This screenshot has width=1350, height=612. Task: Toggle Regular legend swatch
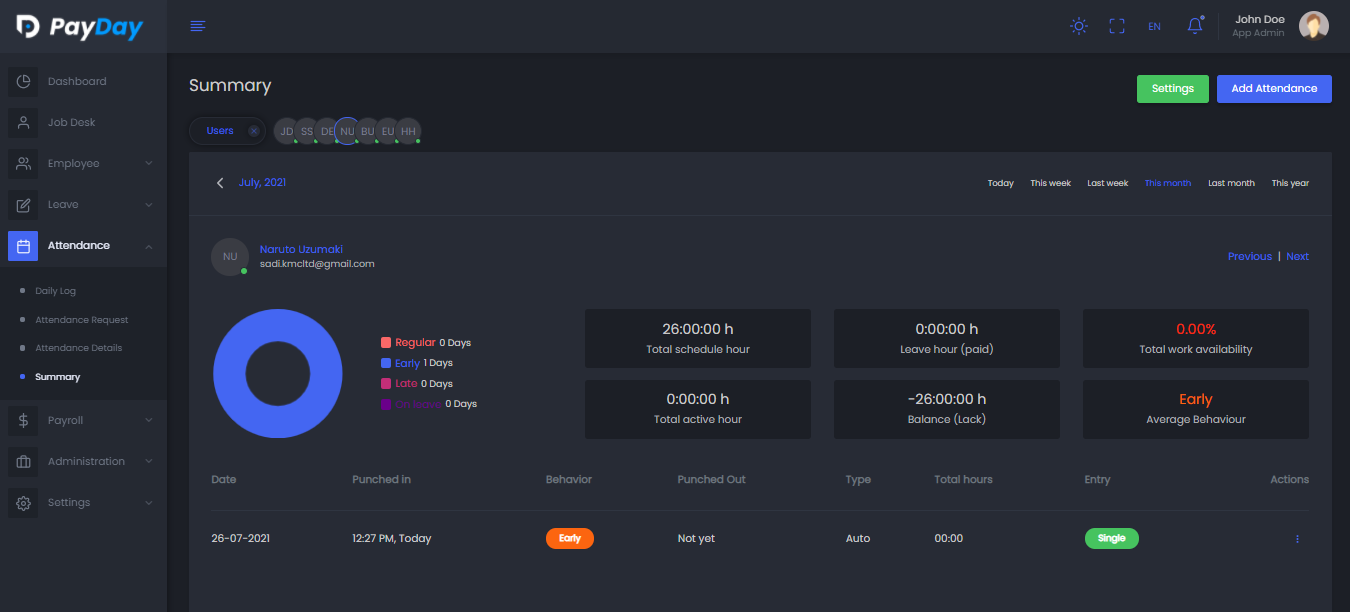[386, 343]
